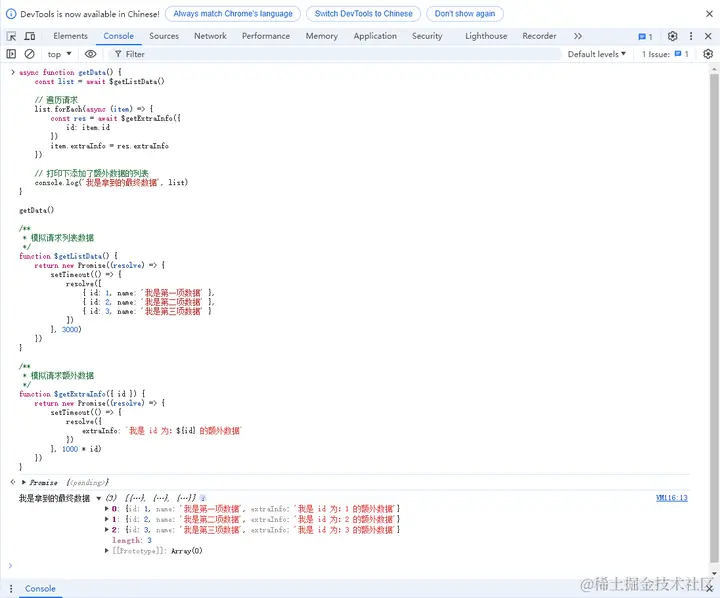Click scrollbar up arrow
The image size is (720, 598).
tap(714, 69)
